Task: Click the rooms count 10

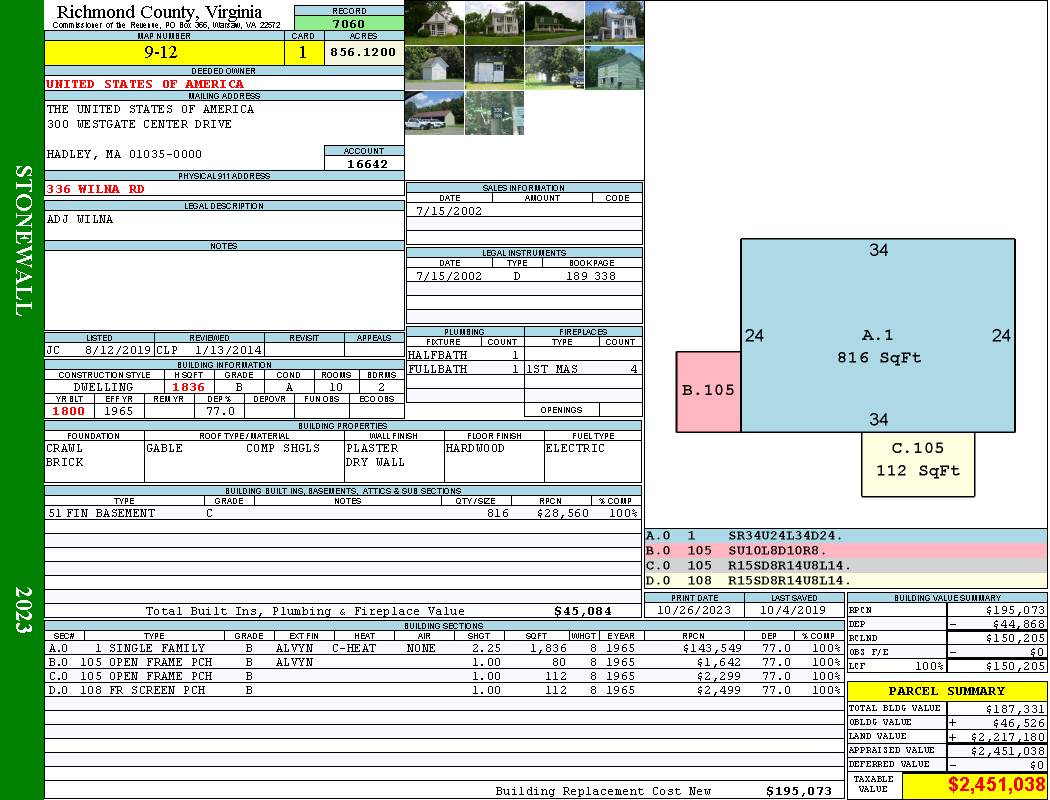Action: [x=336, y=387]
